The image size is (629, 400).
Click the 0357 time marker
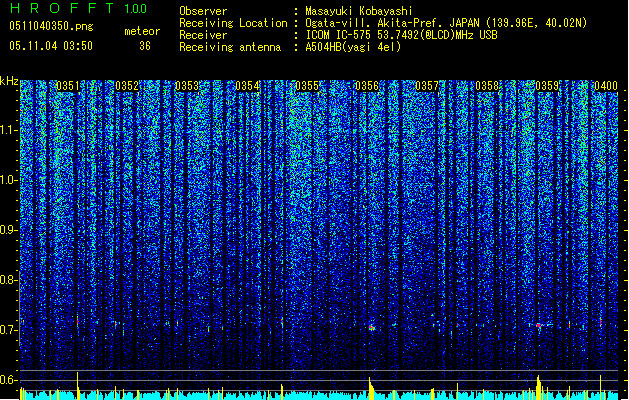(427, 86)
